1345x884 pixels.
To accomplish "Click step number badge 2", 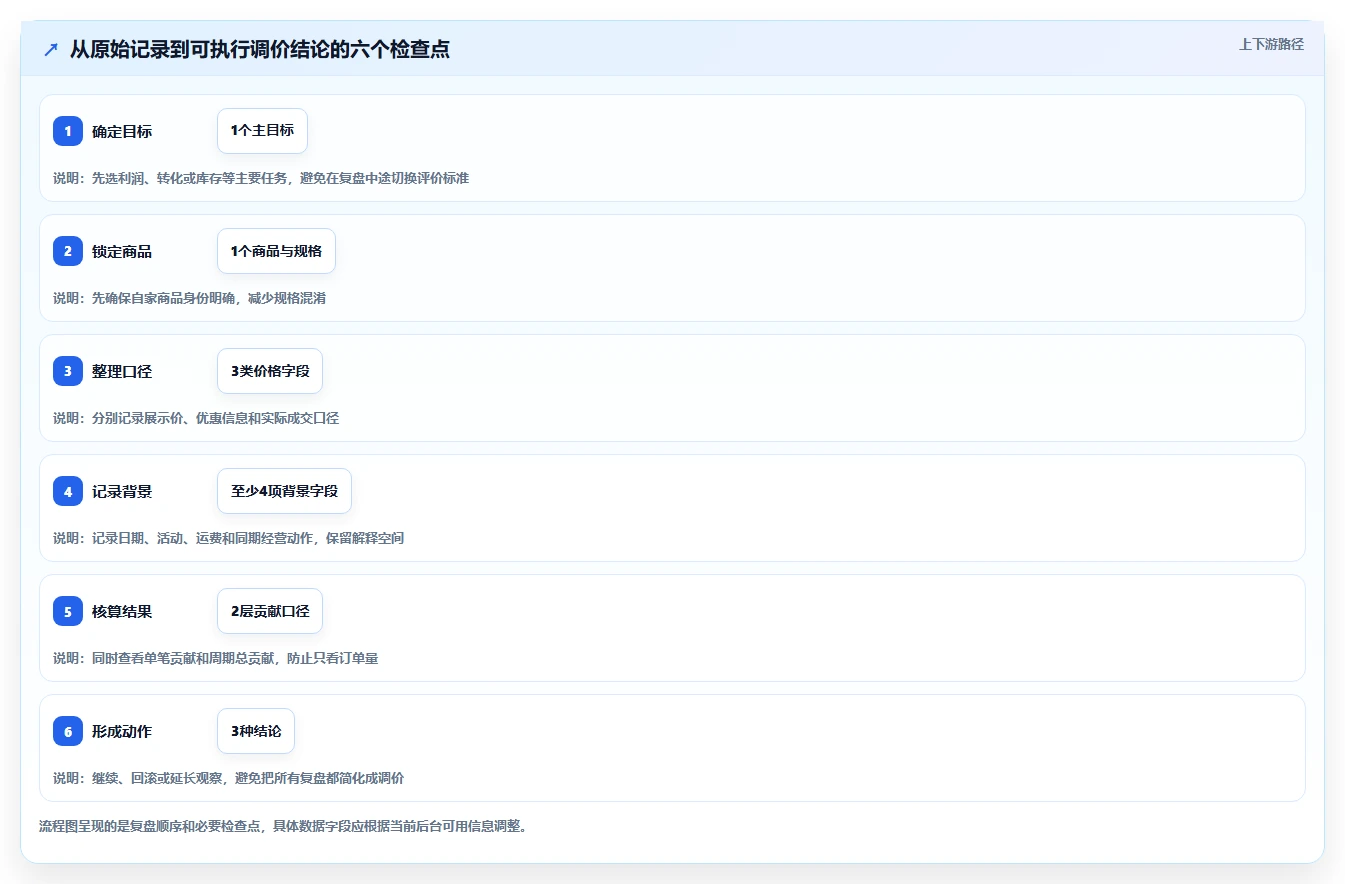I will coord(68,251).
